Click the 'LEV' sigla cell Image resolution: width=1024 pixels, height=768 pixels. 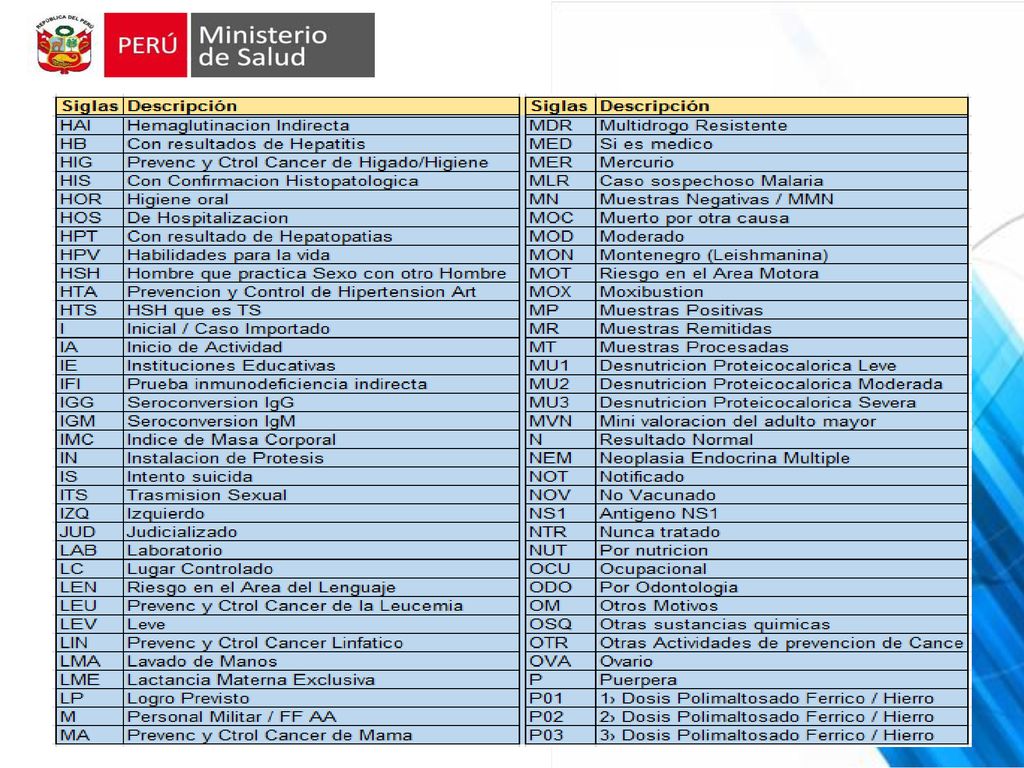click(89, 624)
